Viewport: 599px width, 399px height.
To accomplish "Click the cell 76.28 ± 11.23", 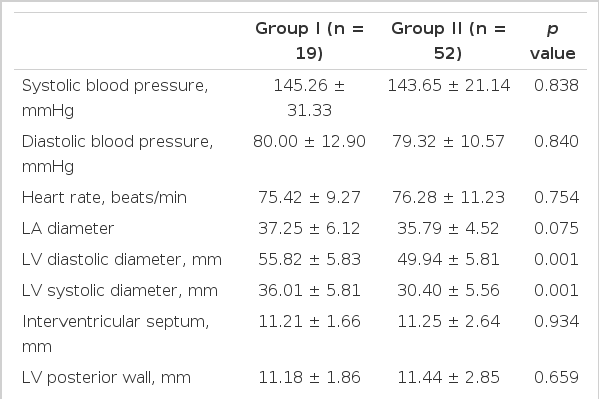I will point(448,198).
